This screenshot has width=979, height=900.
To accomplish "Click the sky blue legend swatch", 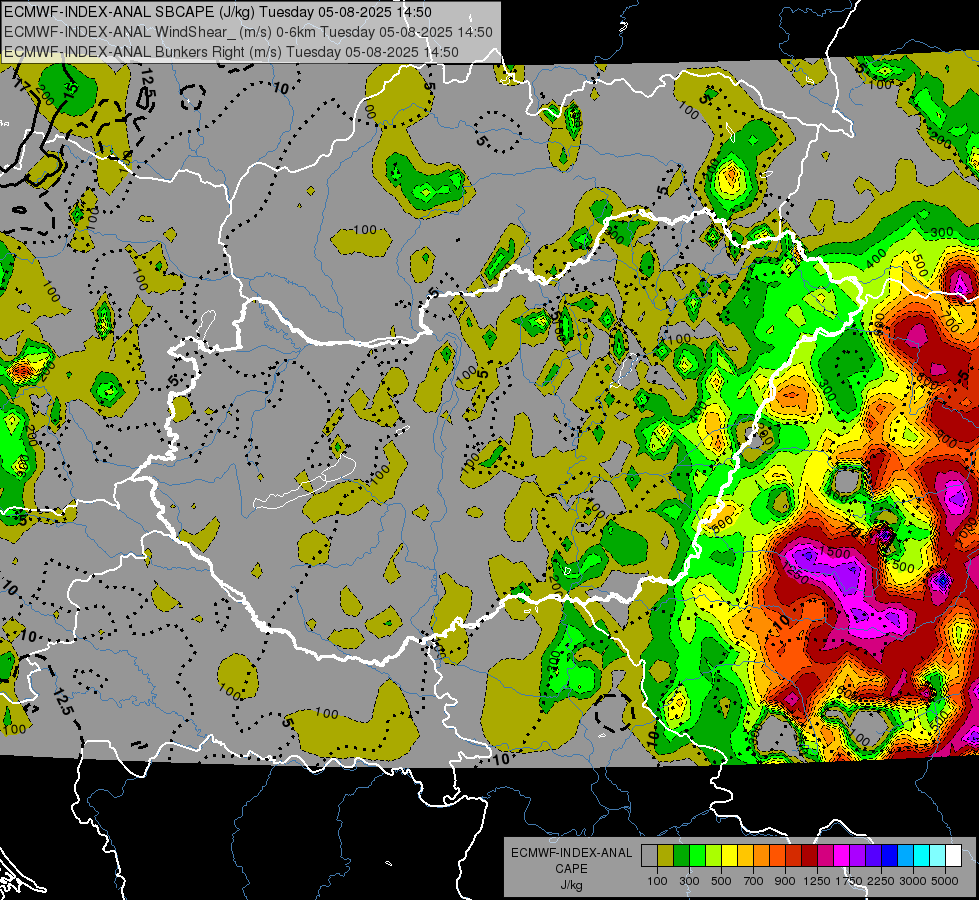I will (905, 856).
